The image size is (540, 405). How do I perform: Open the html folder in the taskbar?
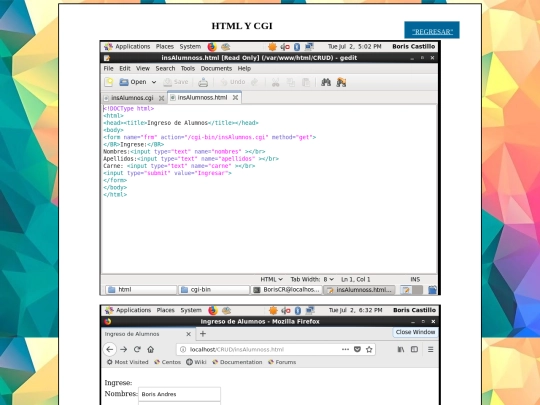141,290
